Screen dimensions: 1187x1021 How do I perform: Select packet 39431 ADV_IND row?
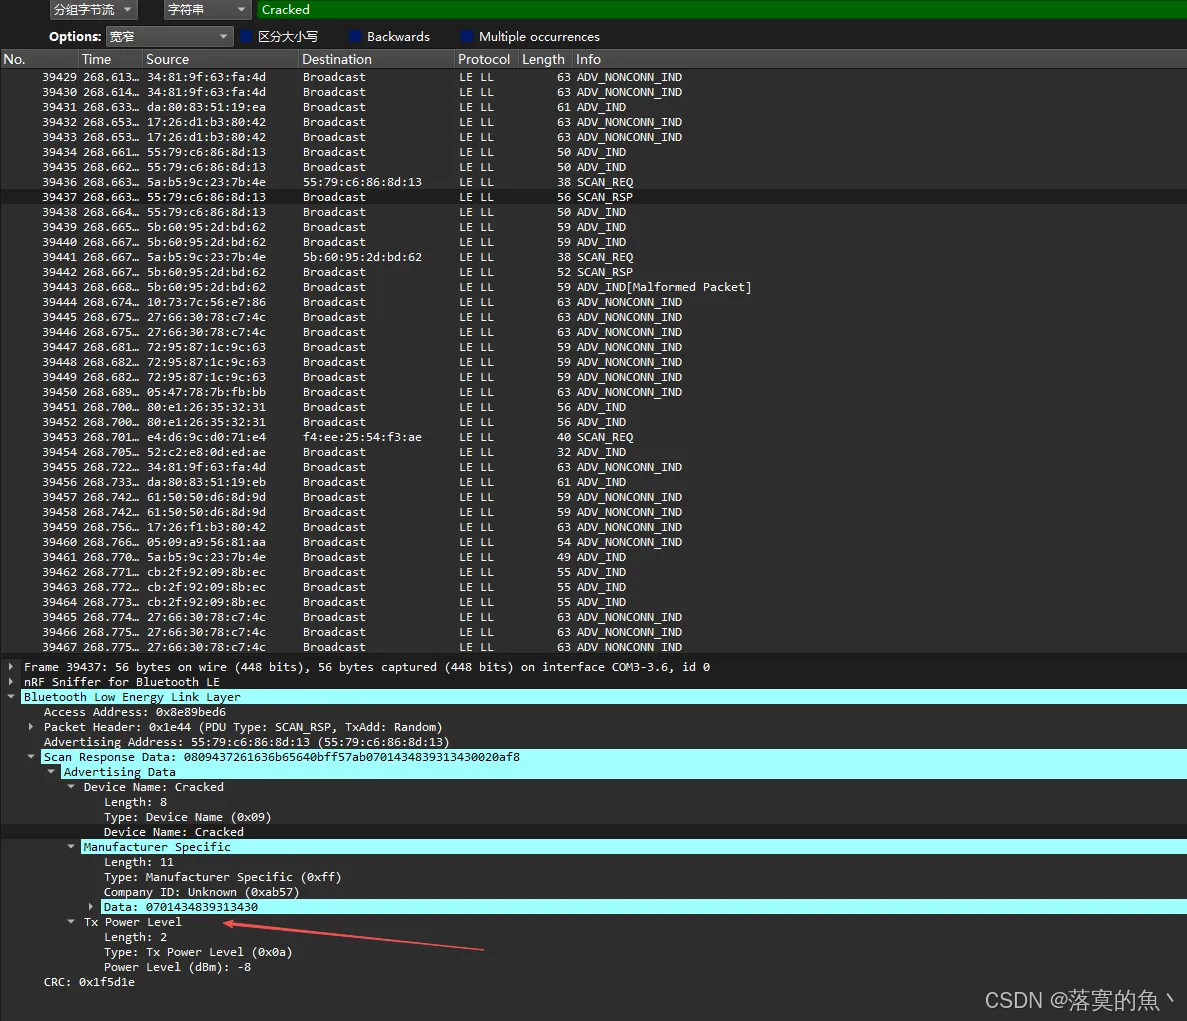[594, 107]
